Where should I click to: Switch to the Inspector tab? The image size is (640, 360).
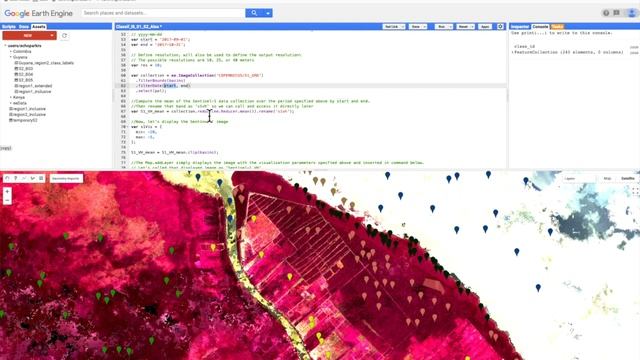point(520,27)
